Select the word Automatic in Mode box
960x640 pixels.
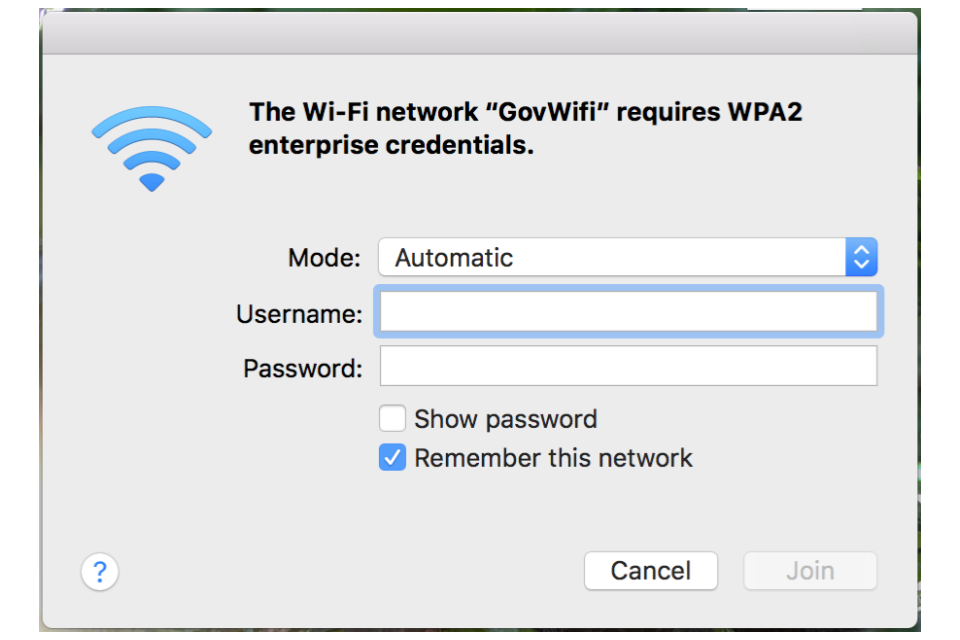click(454, 258)
